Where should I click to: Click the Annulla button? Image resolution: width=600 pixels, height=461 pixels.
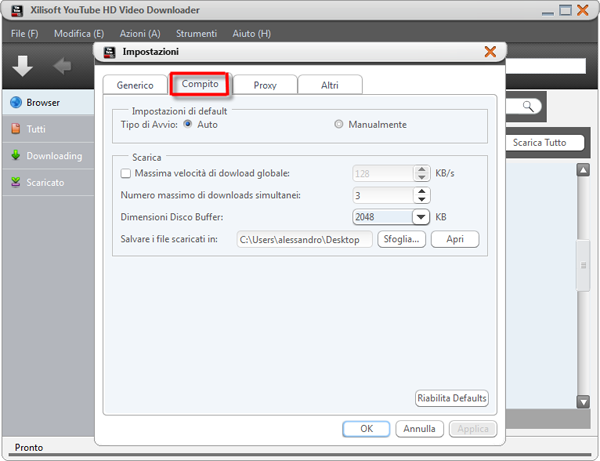(x=419, y=429)
